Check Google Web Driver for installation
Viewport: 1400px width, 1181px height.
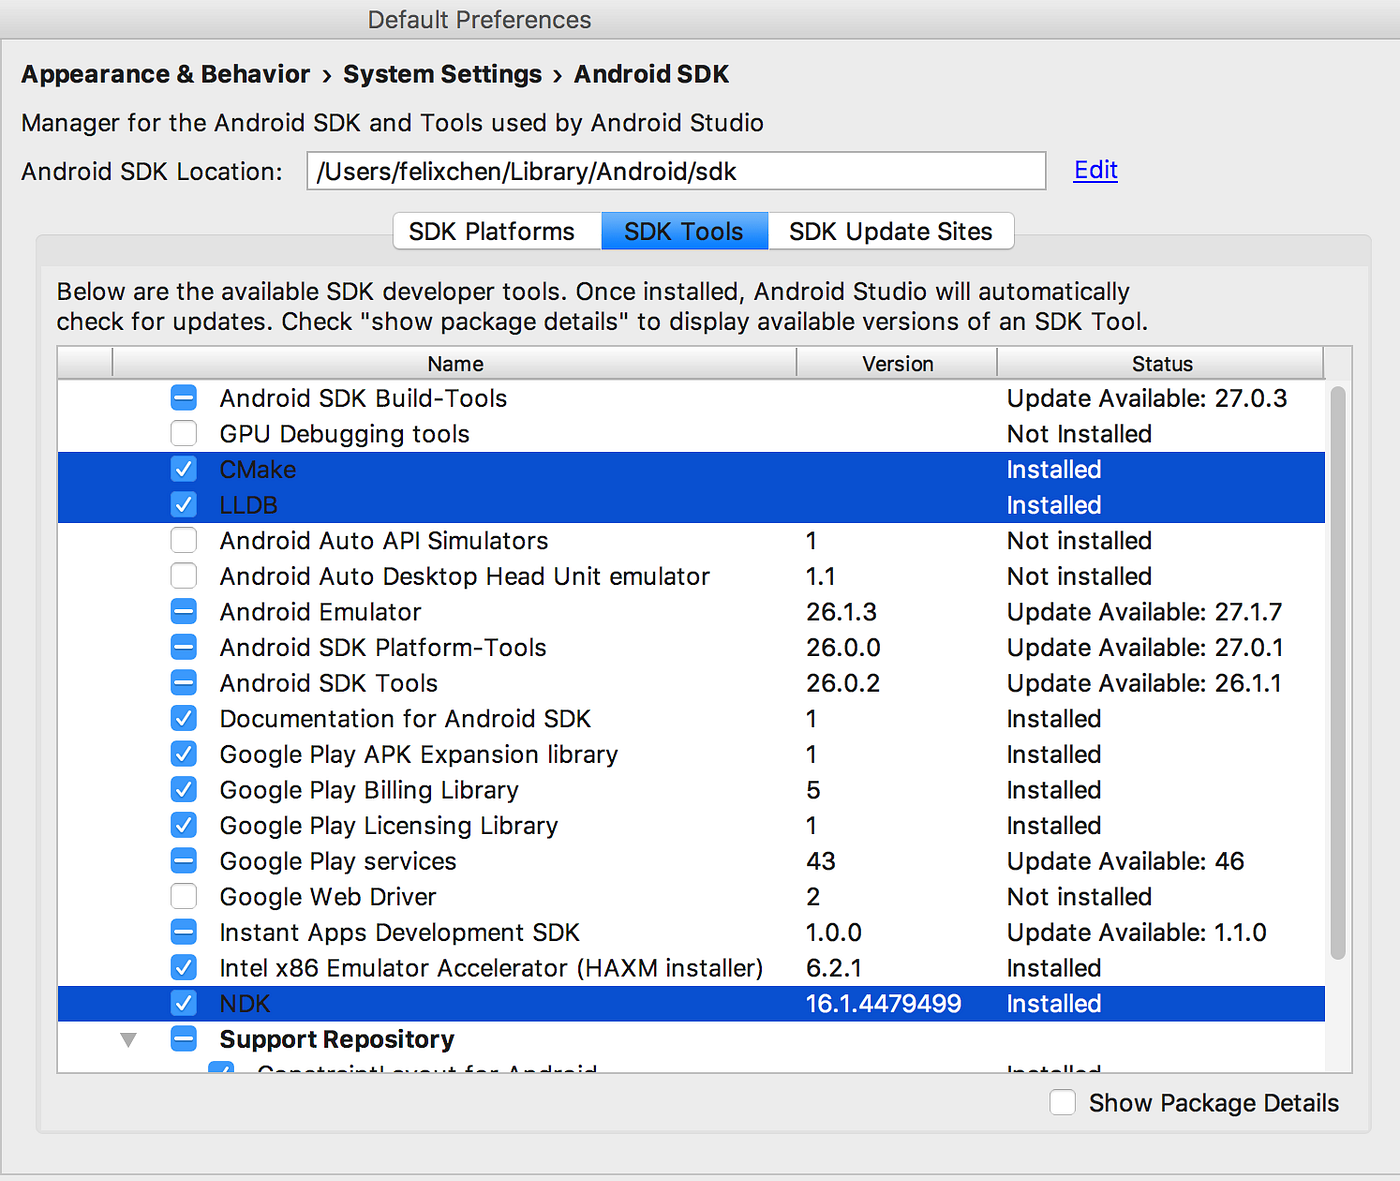(183, 896)
